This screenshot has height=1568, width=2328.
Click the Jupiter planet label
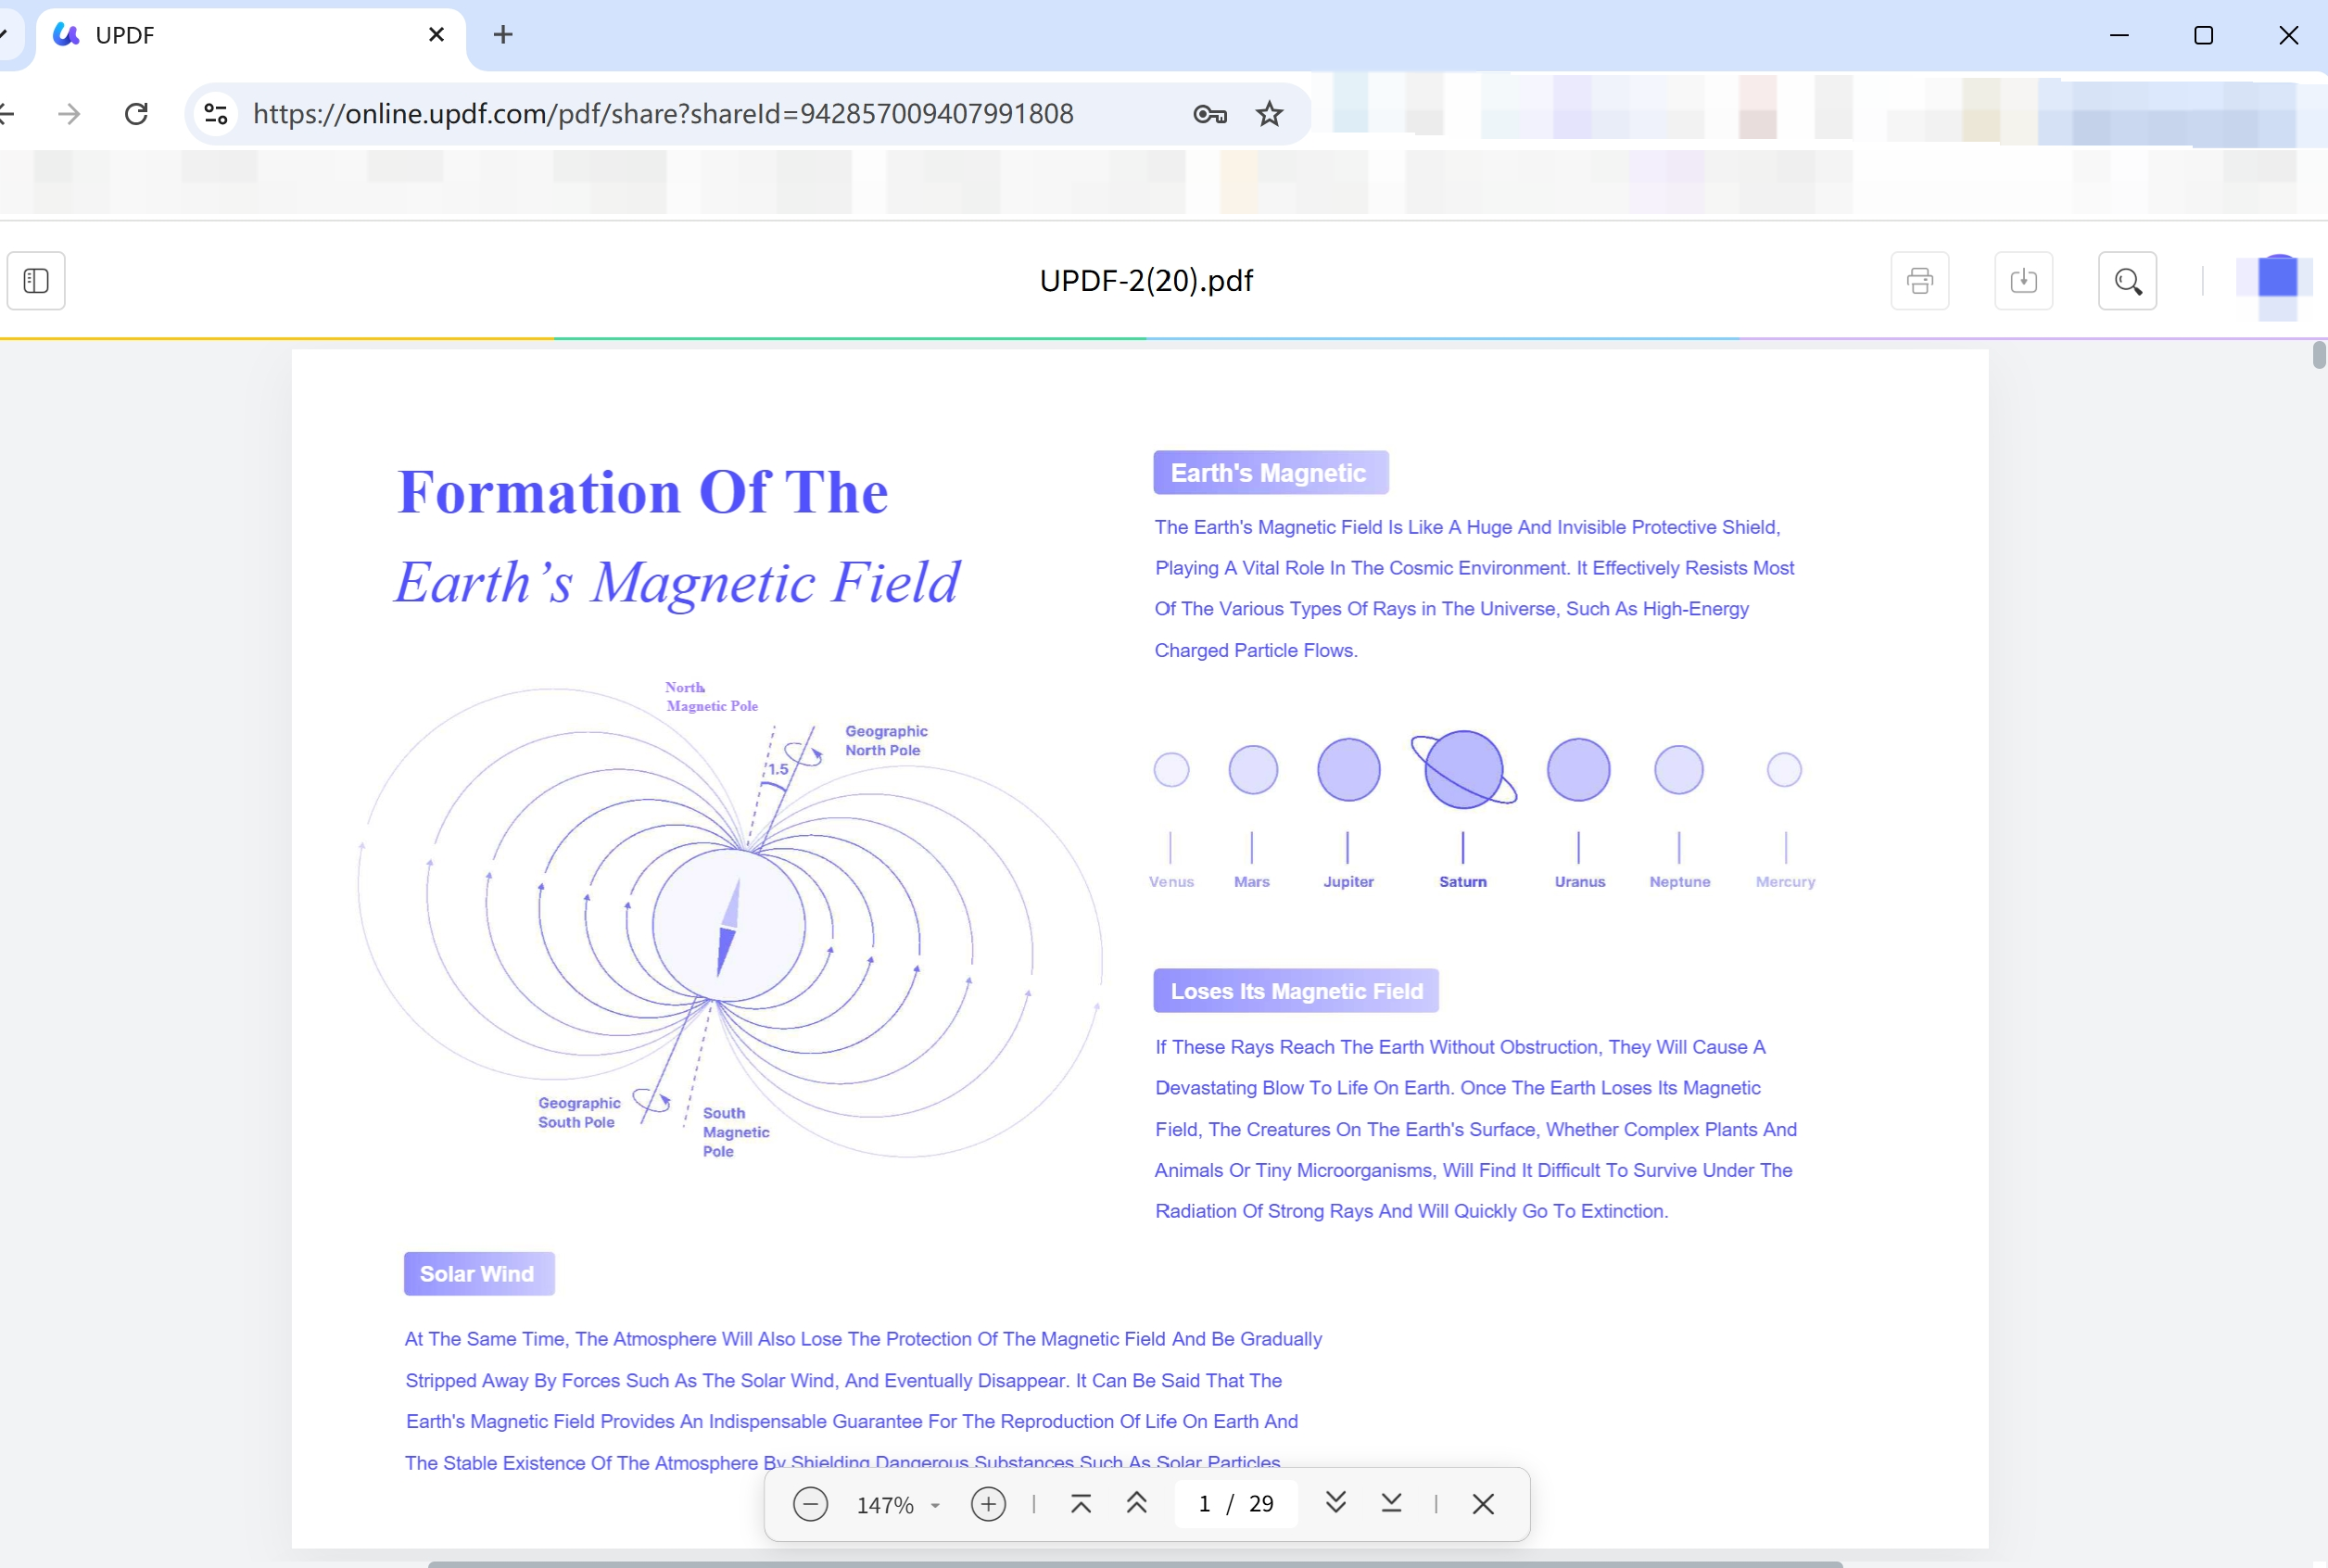click(1348, 882)
